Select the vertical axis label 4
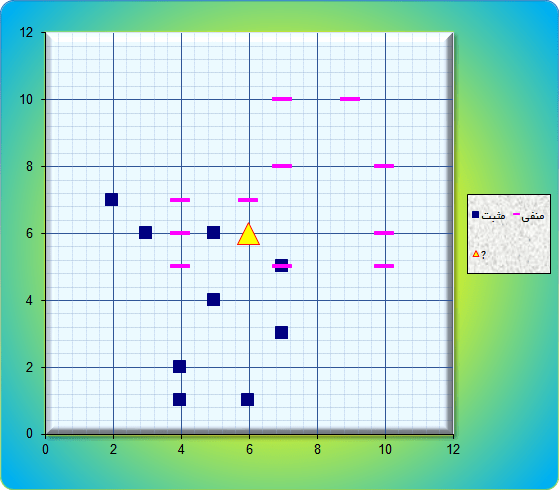The height and width of the screenshot is (490, 559). pos(29,300)
